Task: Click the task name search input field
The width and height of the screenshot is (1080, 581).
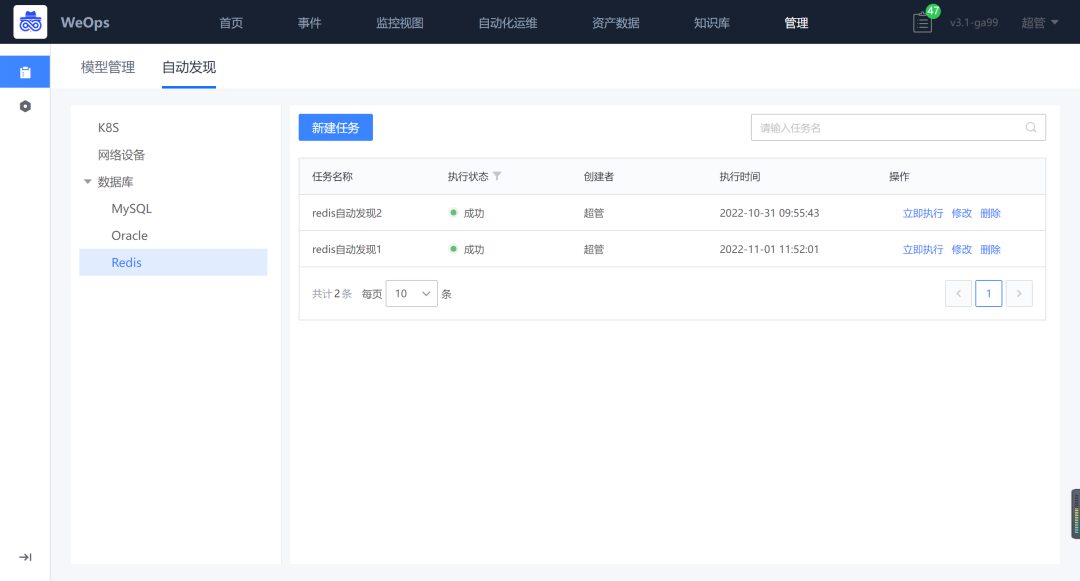Action: [x=880, y=127]
